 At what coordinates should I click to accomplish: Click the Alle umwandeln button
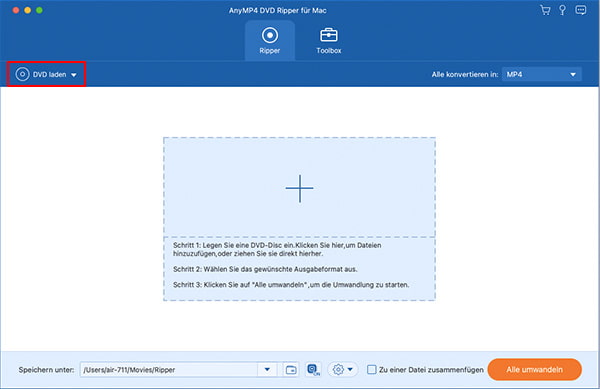[535, 369]
